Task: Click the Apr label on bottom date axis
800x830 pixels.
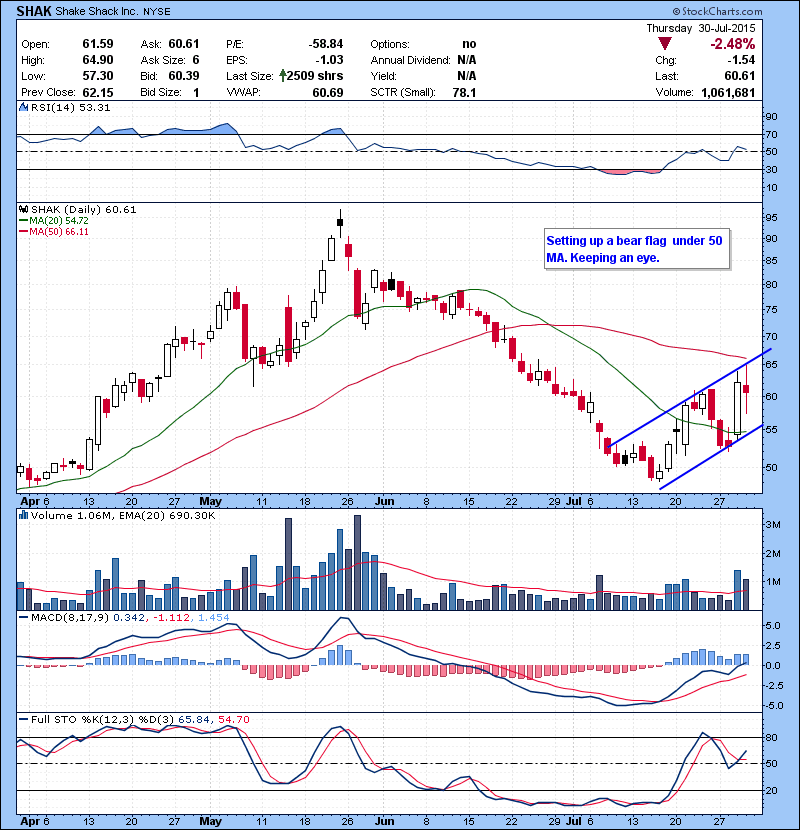Action: pos(30,821)
